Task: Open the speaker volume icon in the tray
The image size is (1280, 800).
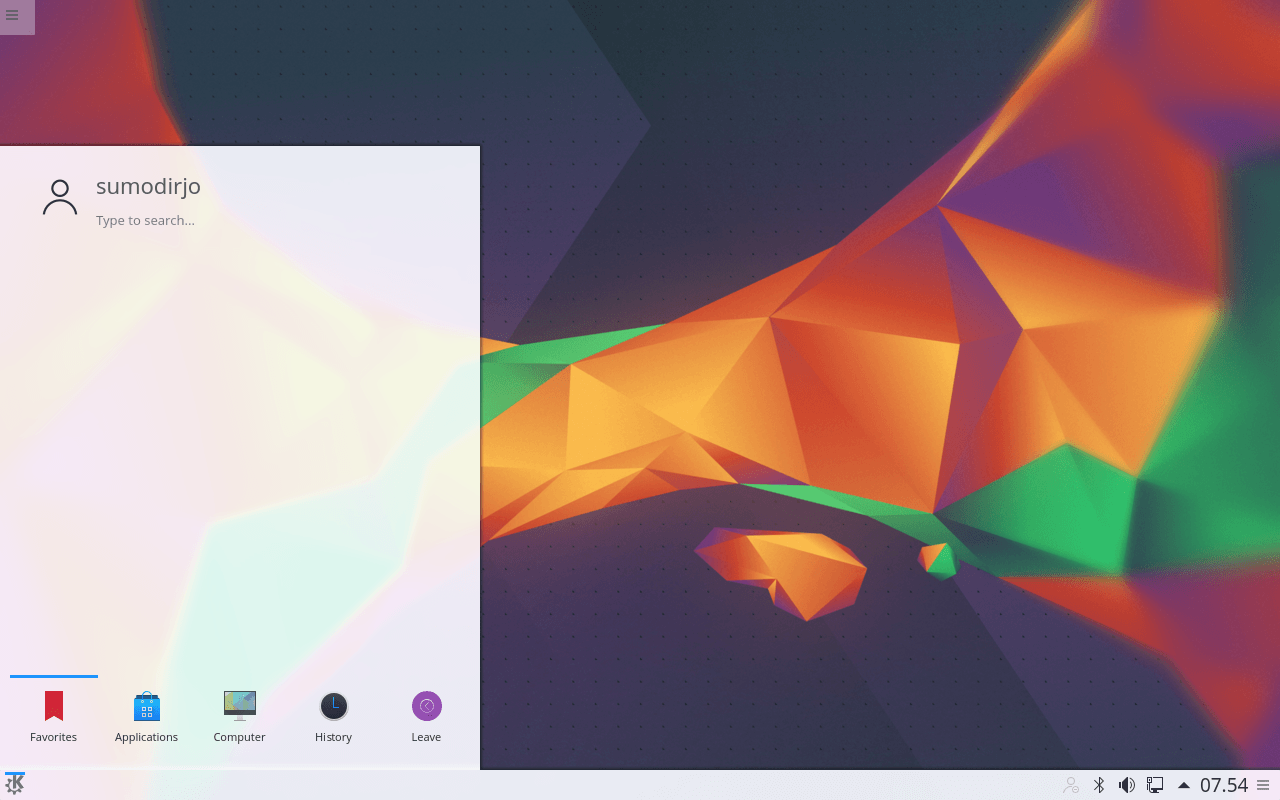Action: pyautogui.click(x=1127, y=785)
